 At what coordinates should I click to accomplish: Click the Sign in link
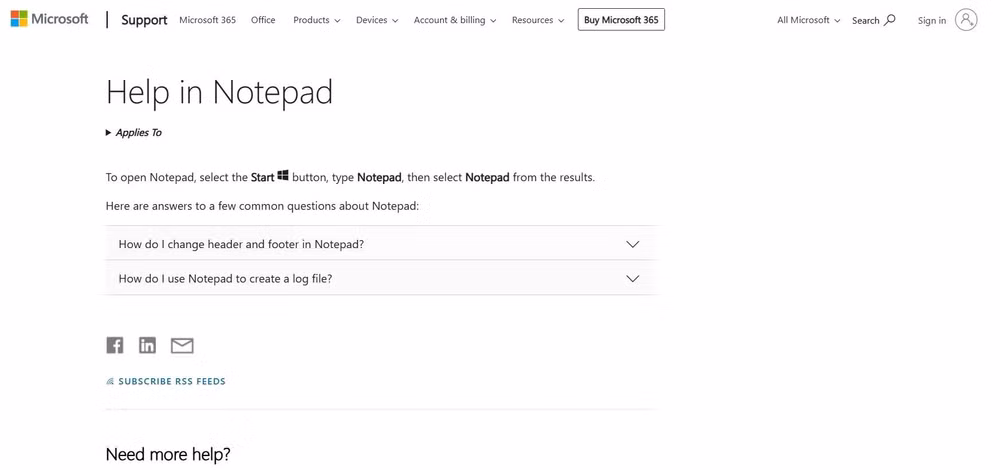tap(932, 20)
